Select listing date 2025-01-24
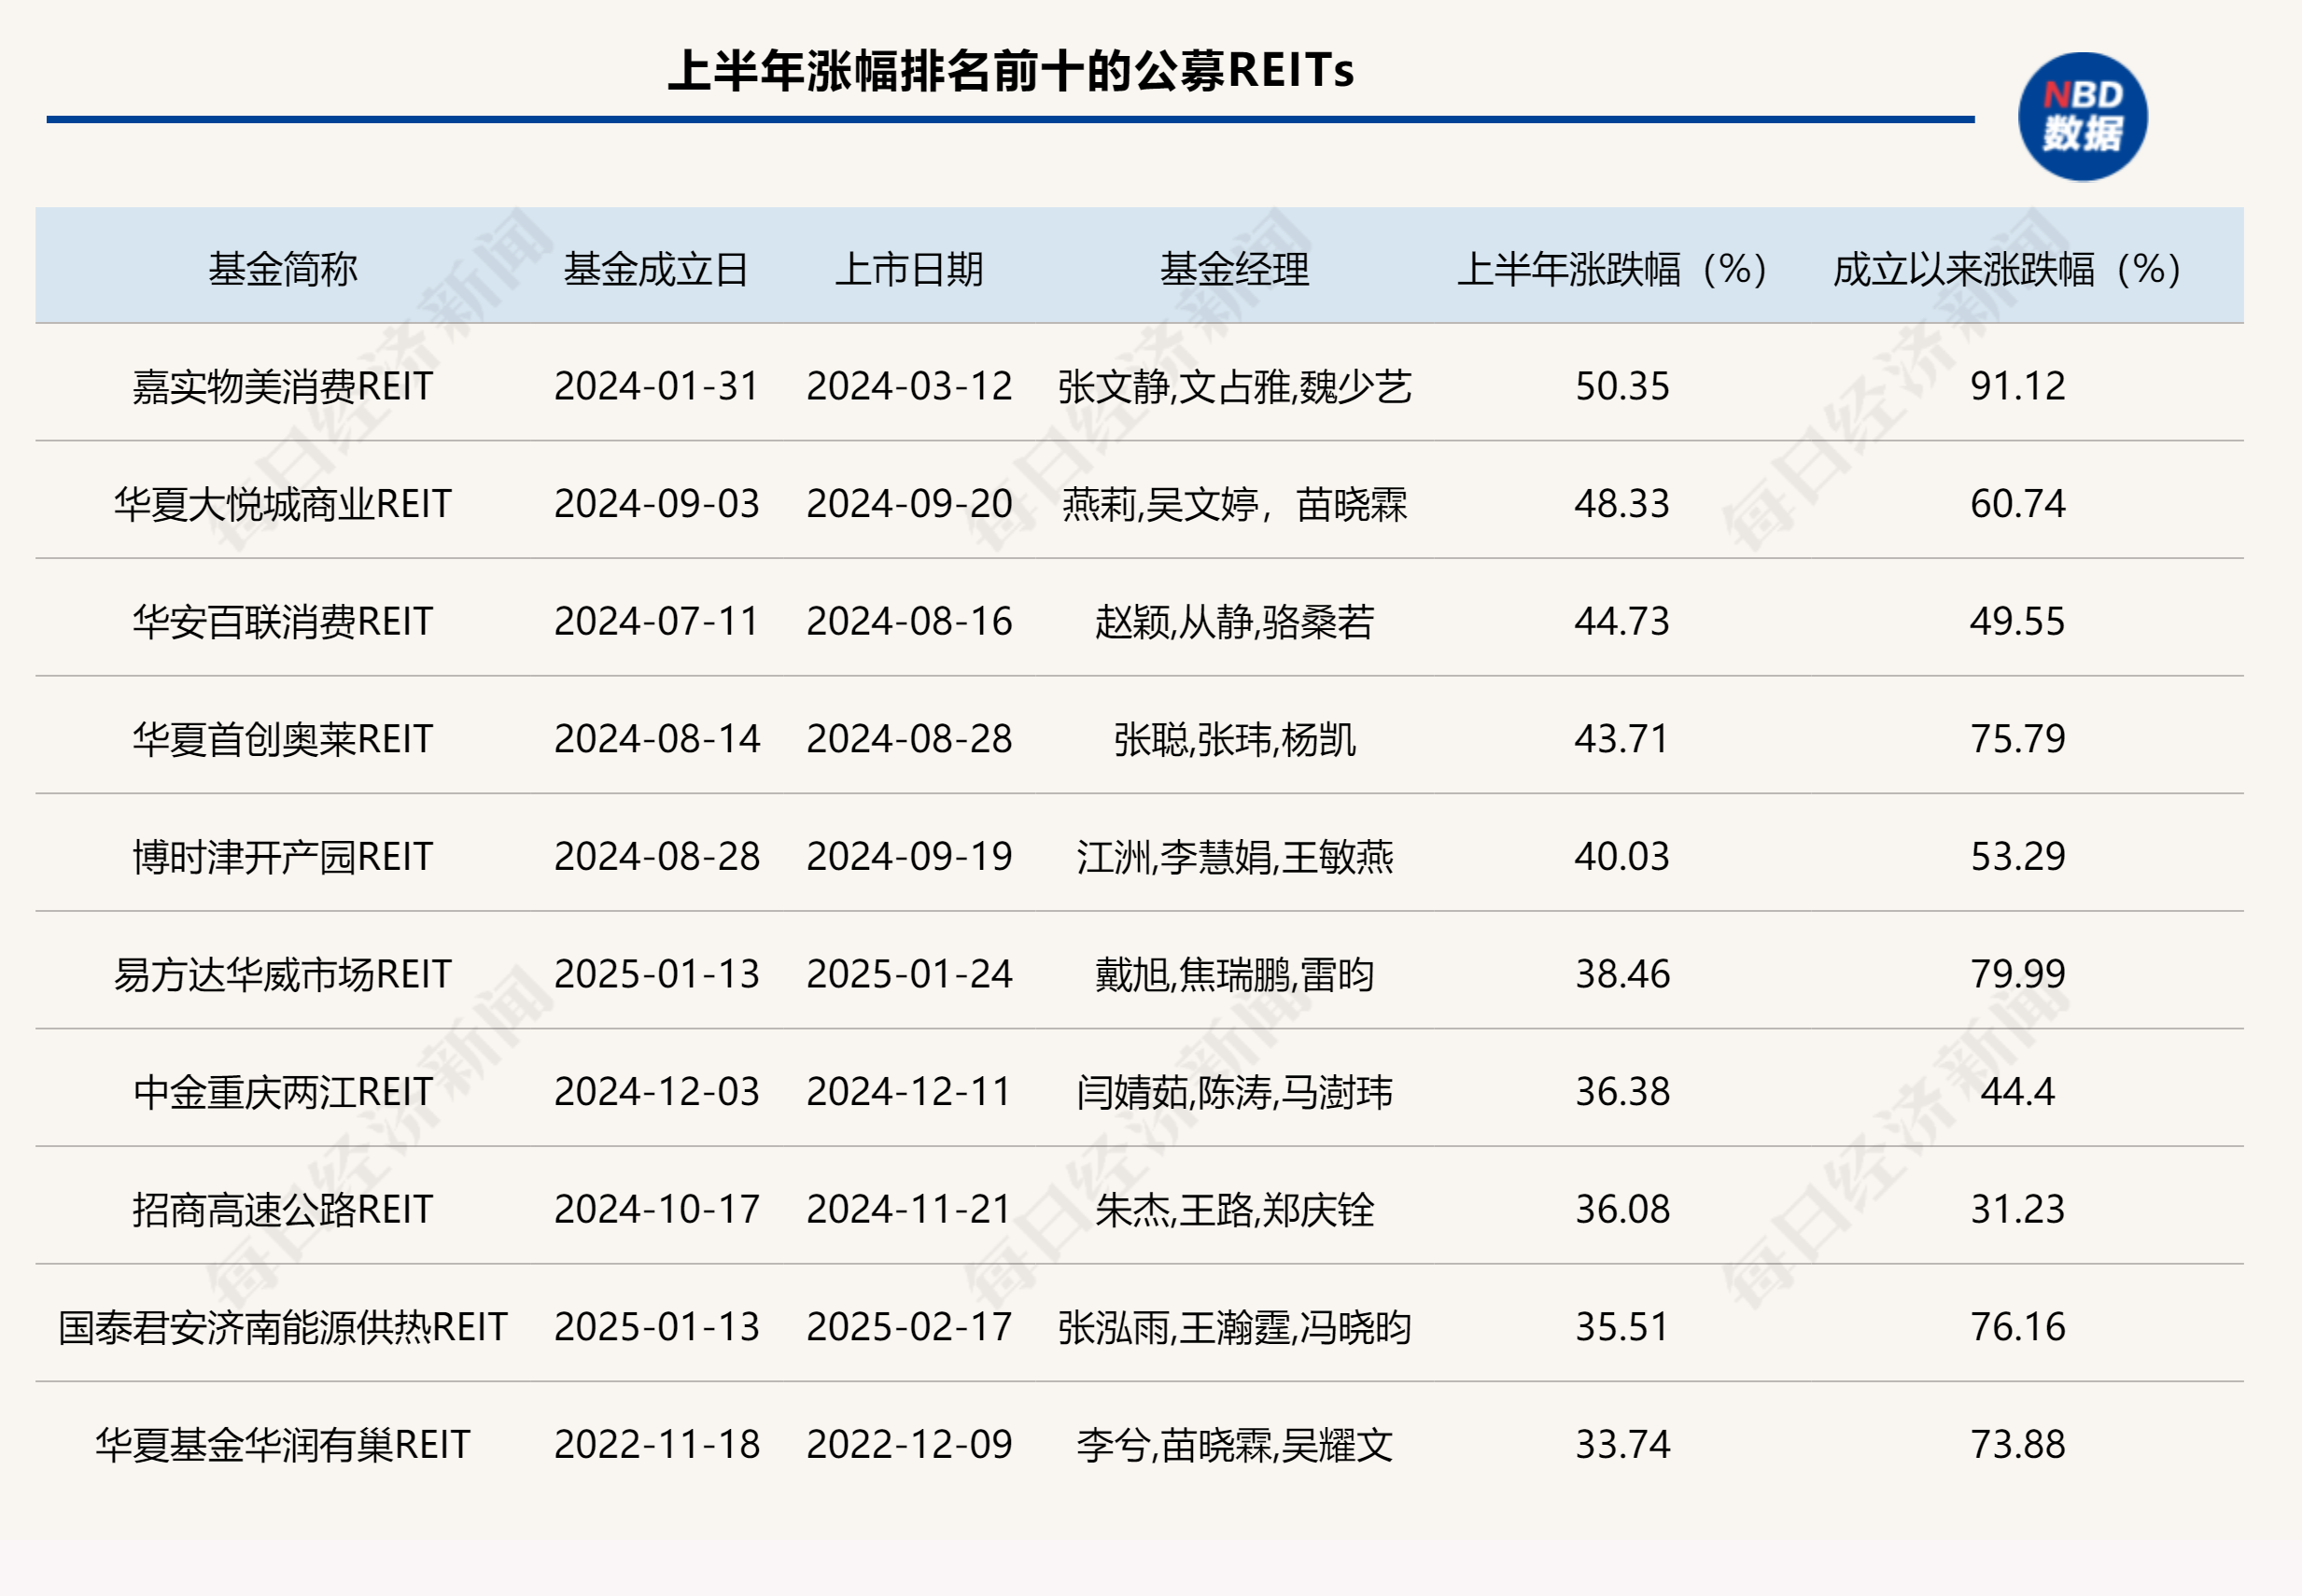2302x1596 pixels. (909, 974)
